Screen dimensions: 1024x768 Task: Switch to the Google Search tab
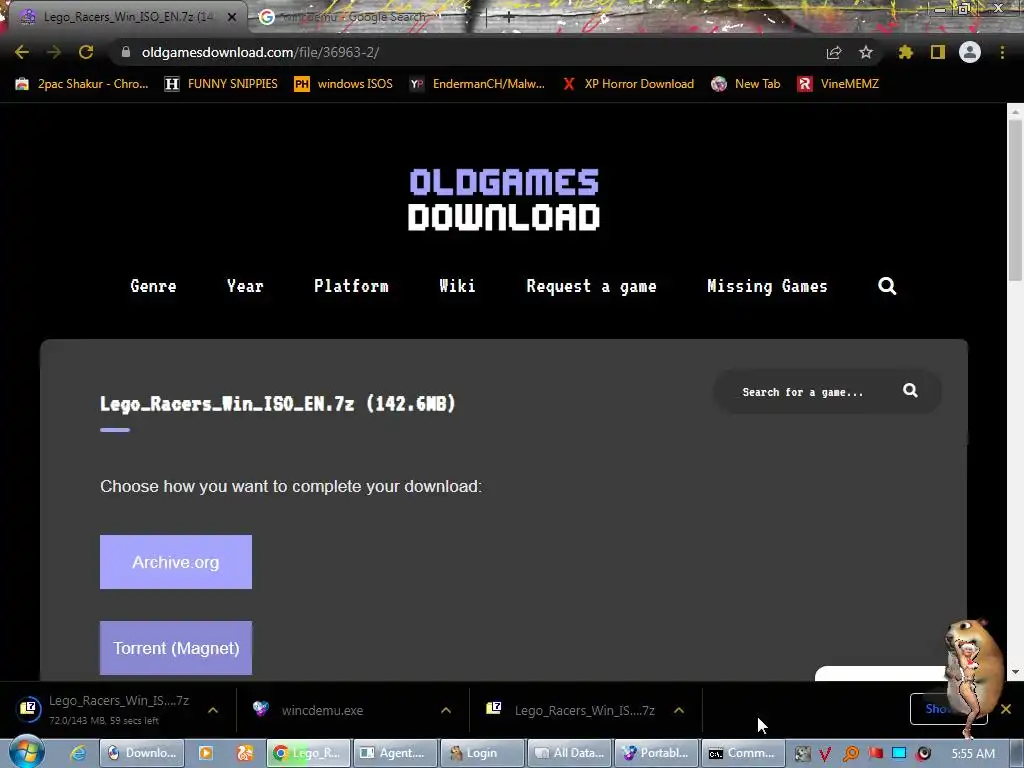353,17
